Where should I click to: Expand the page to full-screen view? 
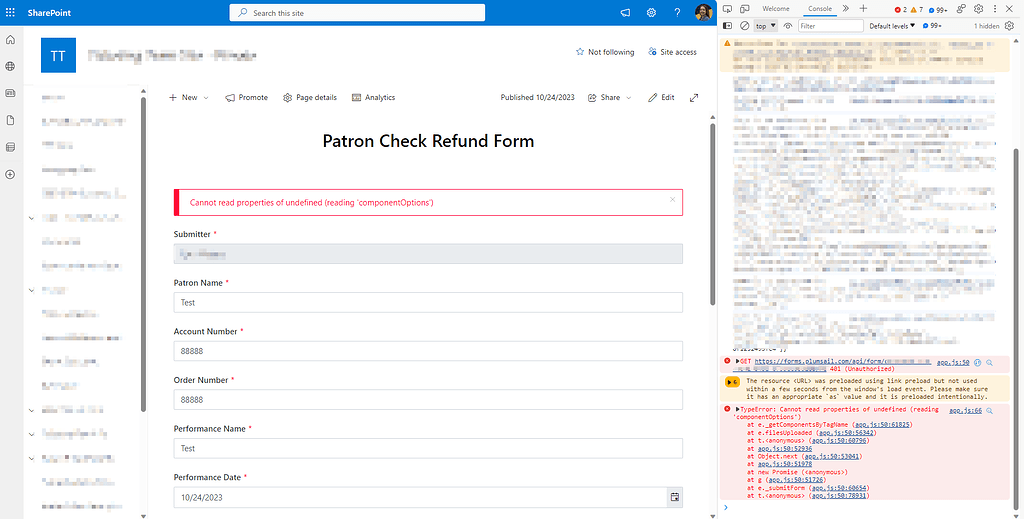(694, 98)
